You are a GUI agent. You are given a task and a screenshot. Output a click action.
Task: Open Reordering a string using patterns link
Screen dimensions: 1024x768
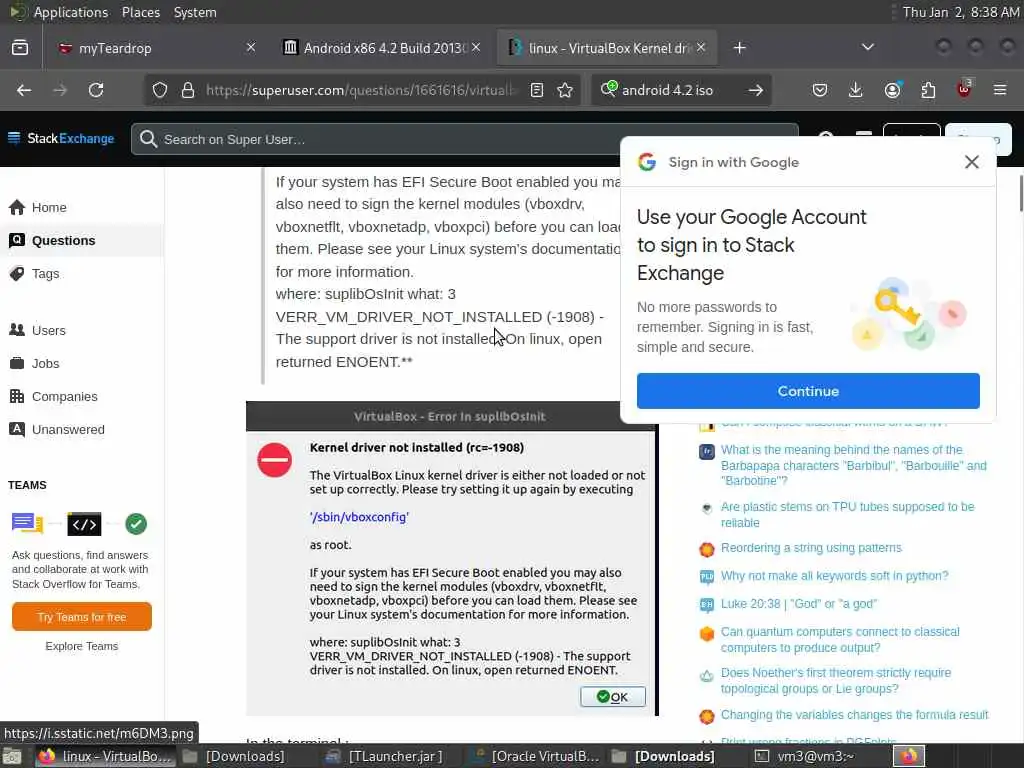pyautogui.click(x=810, y=548)
